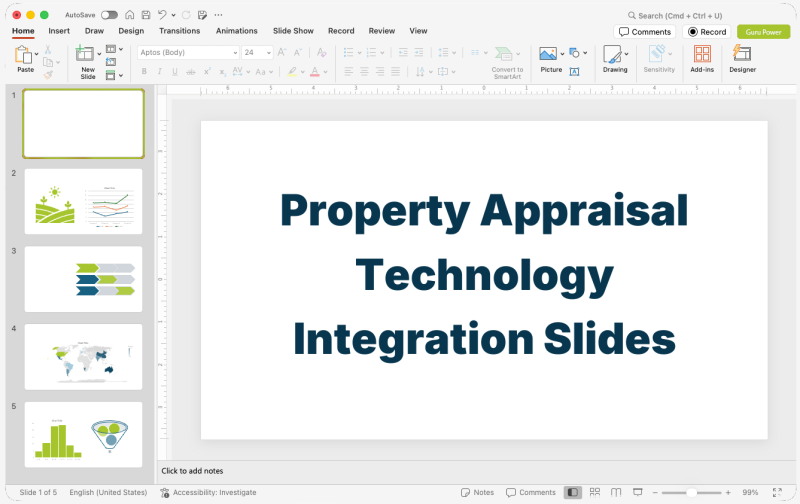Image resolution: width=800 pixels, height=504 pixels.
Task: Decrease font size with smaller A icon
Action: coord(297,52)
